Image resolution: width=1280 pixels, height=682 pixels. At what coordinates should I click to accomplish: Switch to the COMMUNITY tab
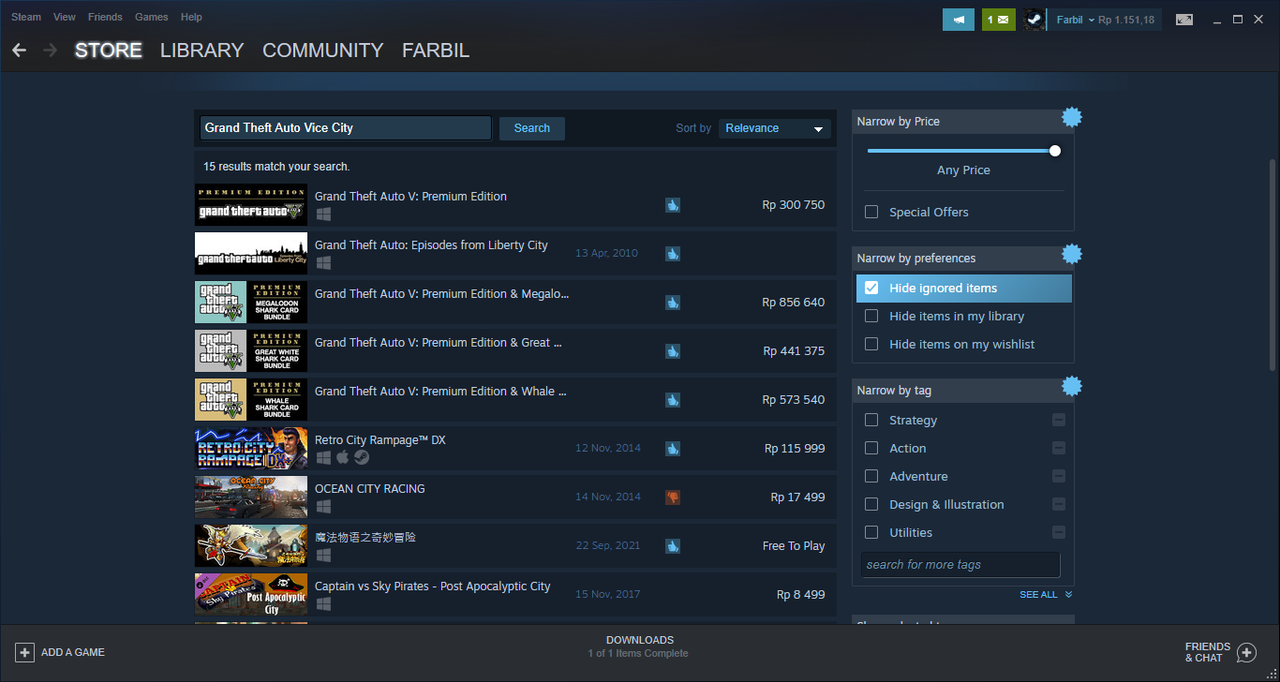click(x=323, y=50)
